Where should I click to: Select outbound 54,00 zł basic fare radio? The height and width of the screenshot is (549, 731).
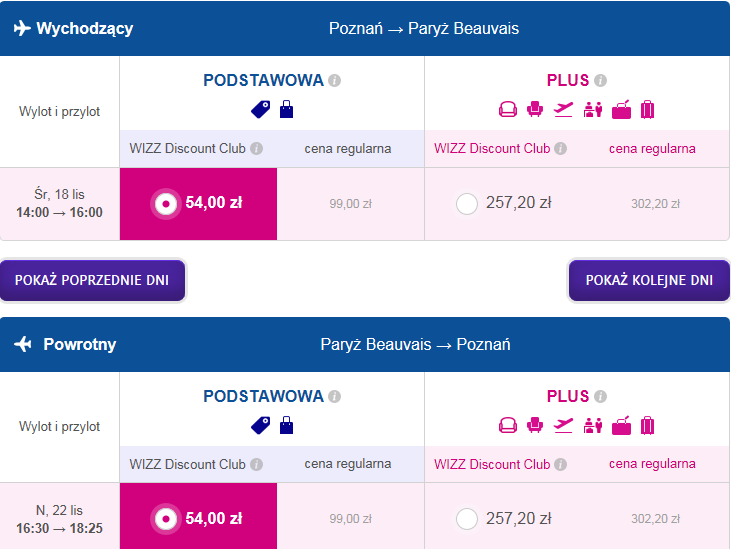pyautogui.click(x=166, y=204)
